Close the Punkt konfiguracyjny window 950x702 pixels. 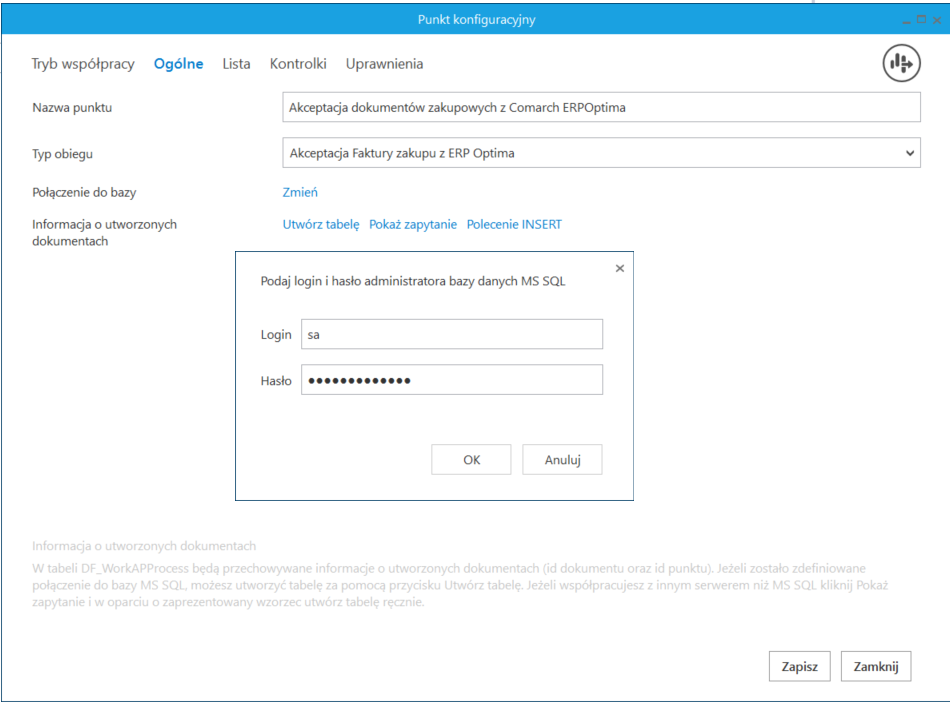click(x=935, y=19)
